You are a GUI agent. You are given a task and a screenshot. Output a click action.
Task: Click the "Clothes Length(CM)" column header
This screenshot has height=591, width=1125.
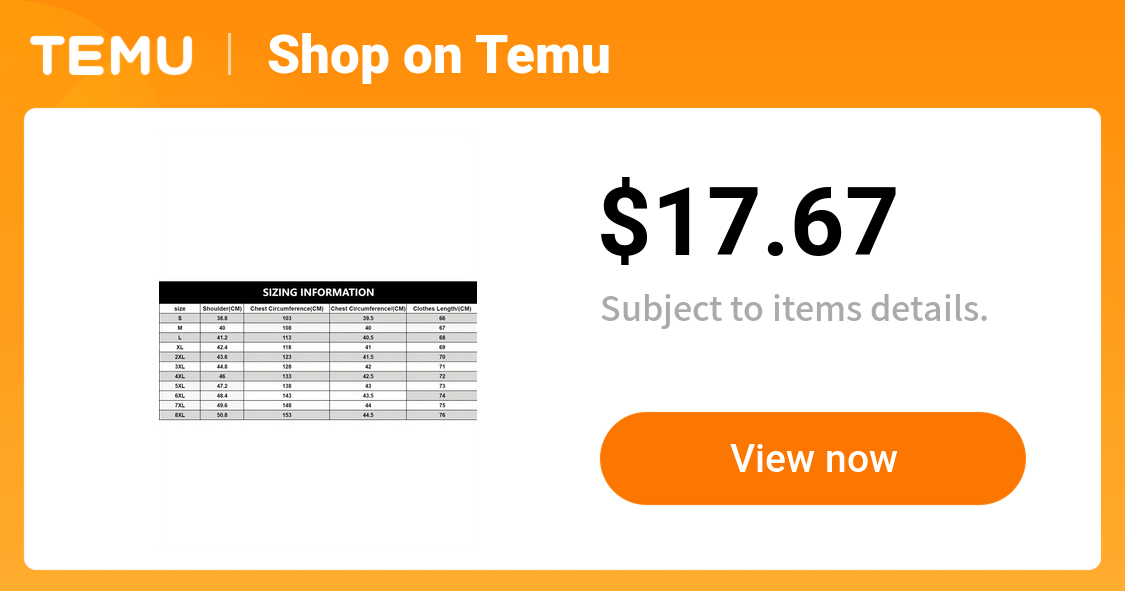click(x=442, y=308)
